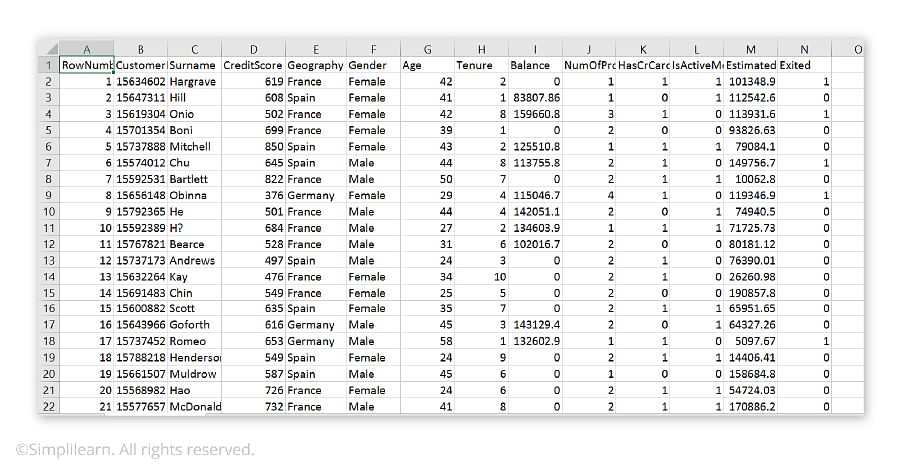The height and width of the screenshot is (470, 900).
Task: Select the column M header
Action: coord(751,49)
